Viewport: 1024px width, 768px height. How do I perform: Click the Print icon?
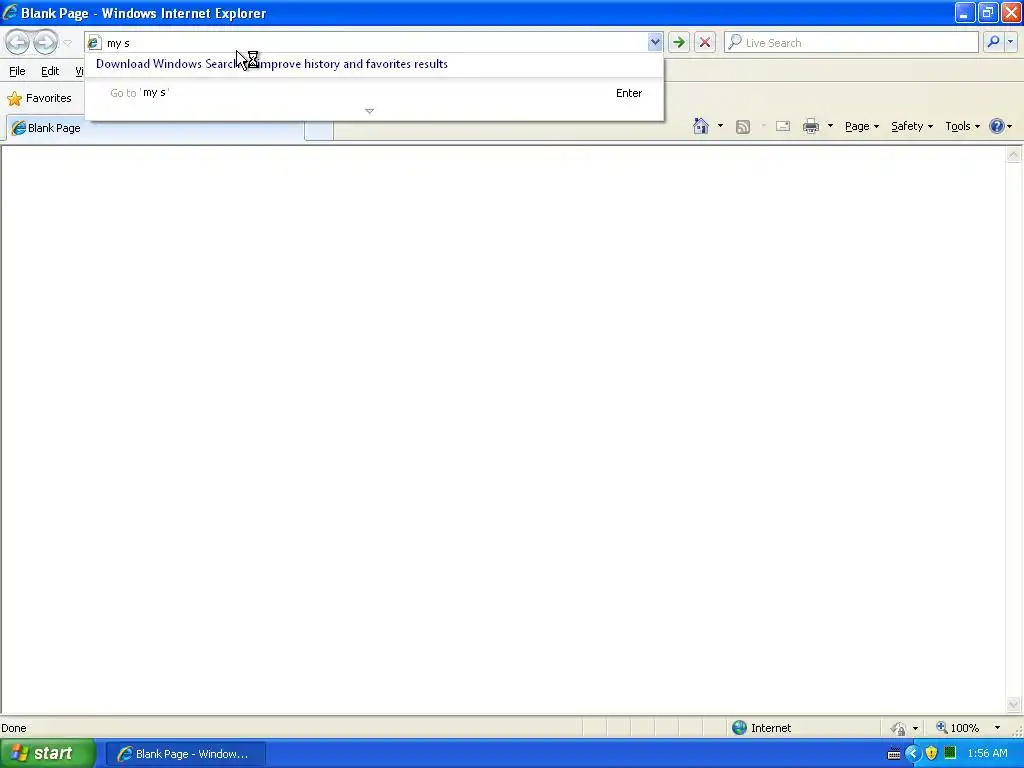(x=810, y=126)
